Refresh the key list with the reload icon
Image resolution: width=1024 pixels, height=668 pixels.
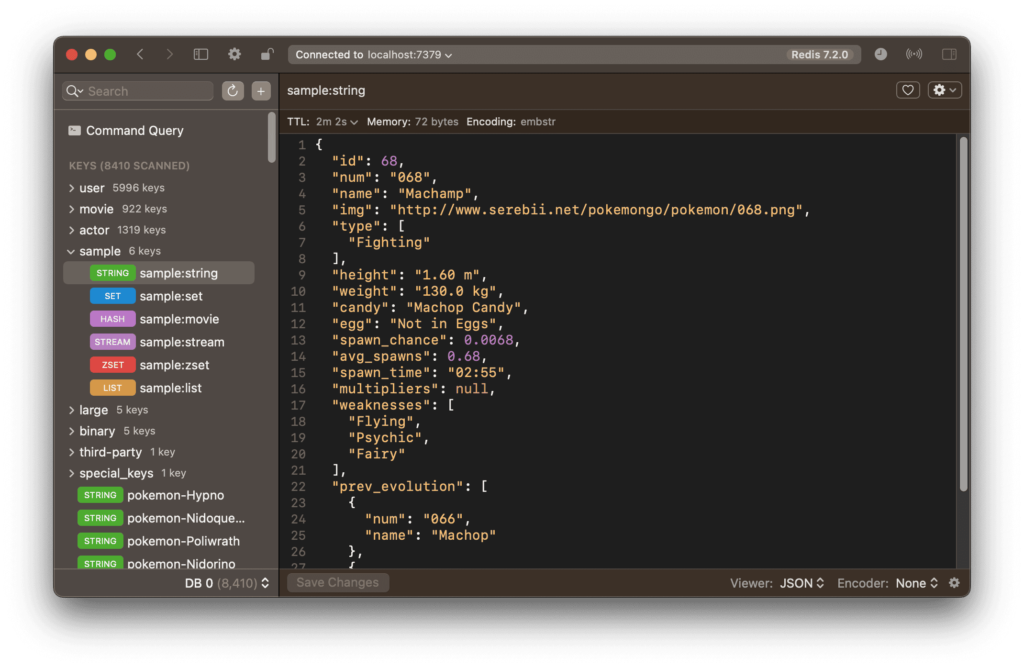[x=231, y=90]
